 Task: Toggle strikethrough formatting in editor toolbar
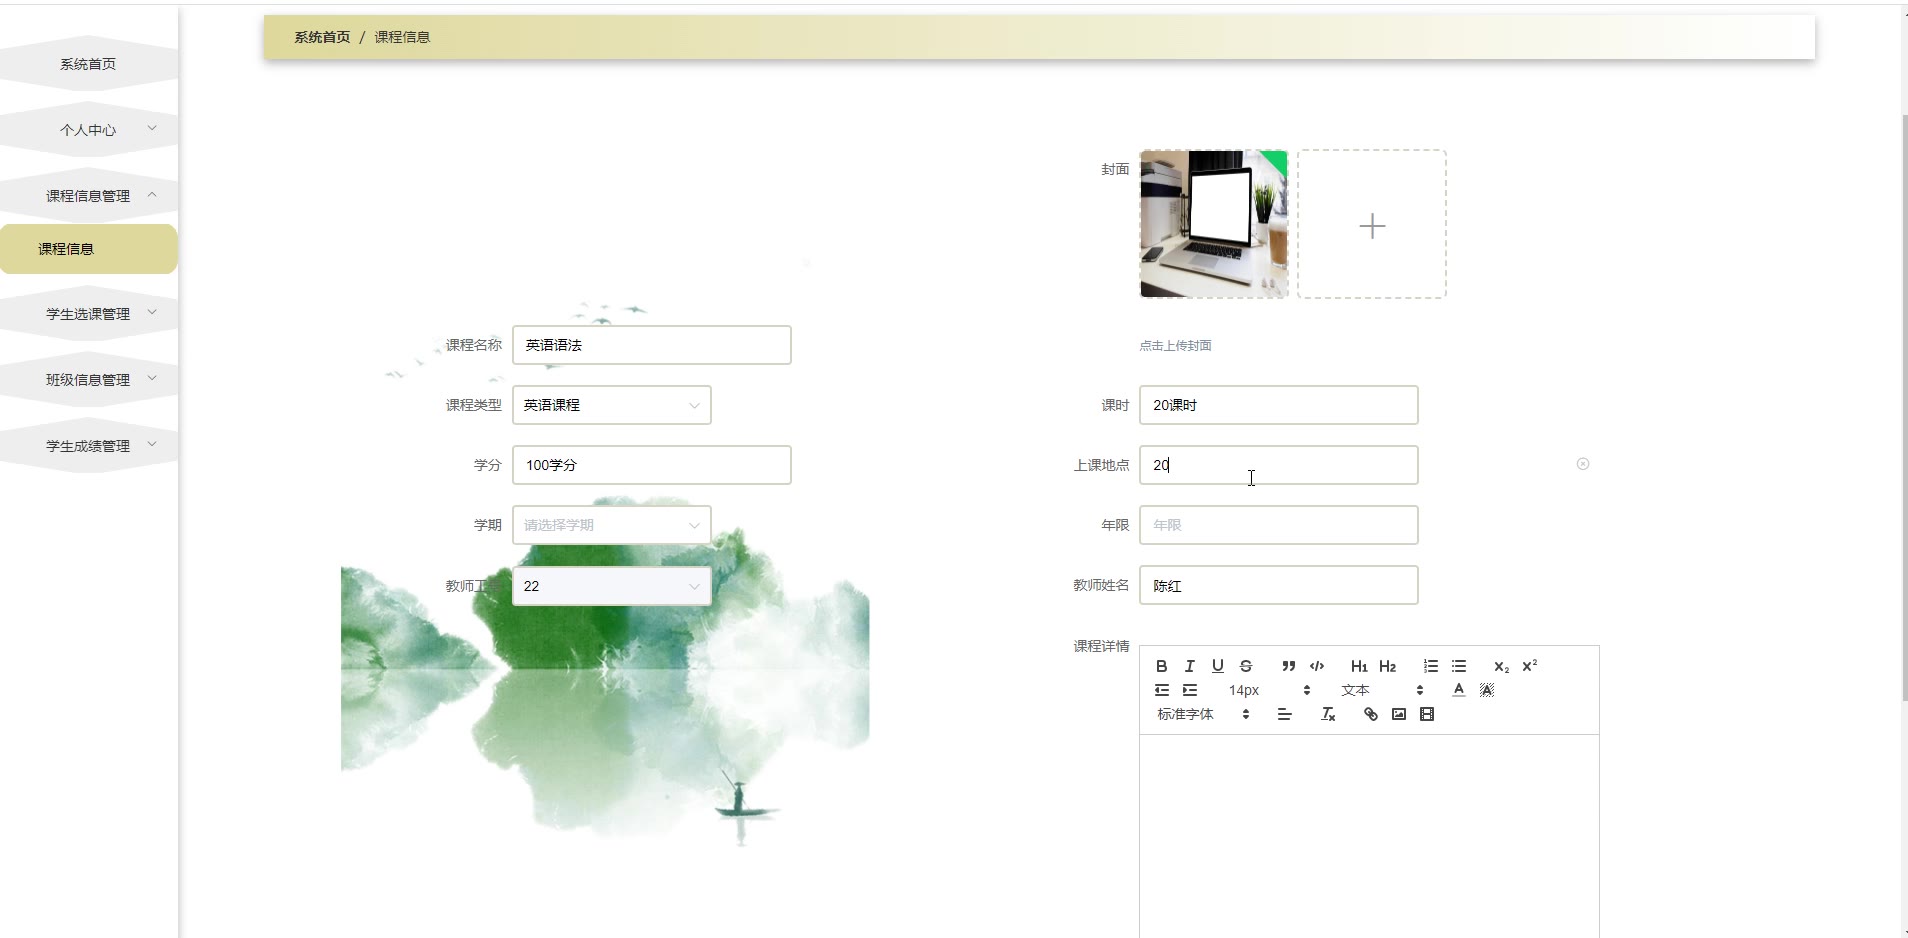click(1245, 666)
